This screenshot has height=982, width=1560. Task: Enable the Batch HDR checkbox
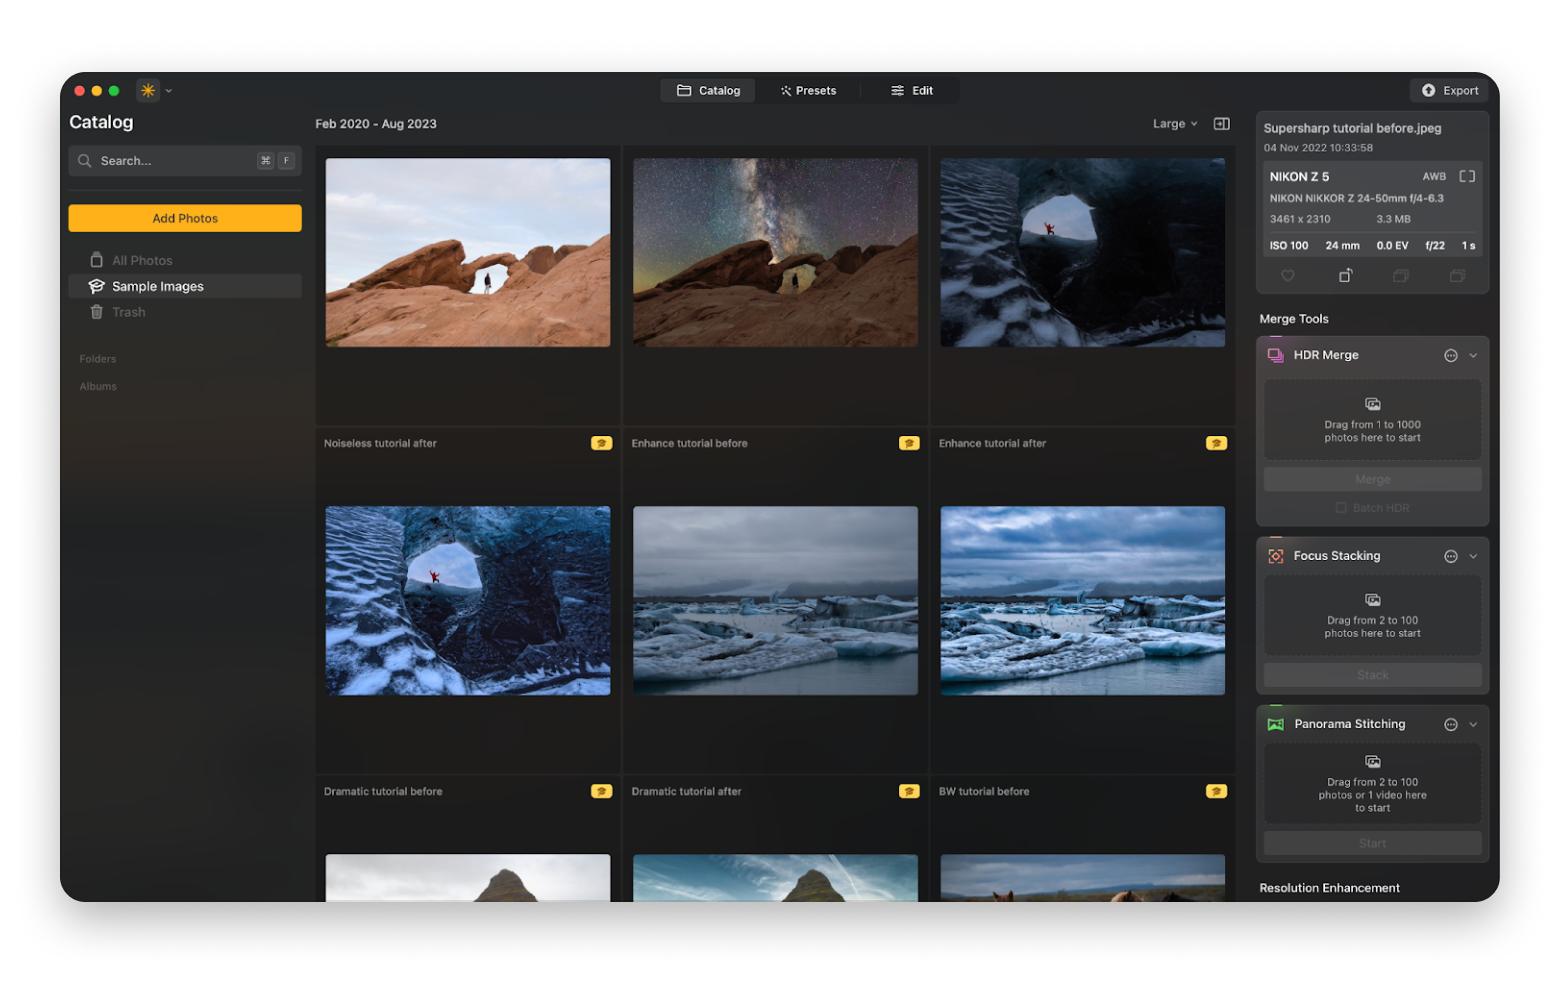[x=1341, y=508]
